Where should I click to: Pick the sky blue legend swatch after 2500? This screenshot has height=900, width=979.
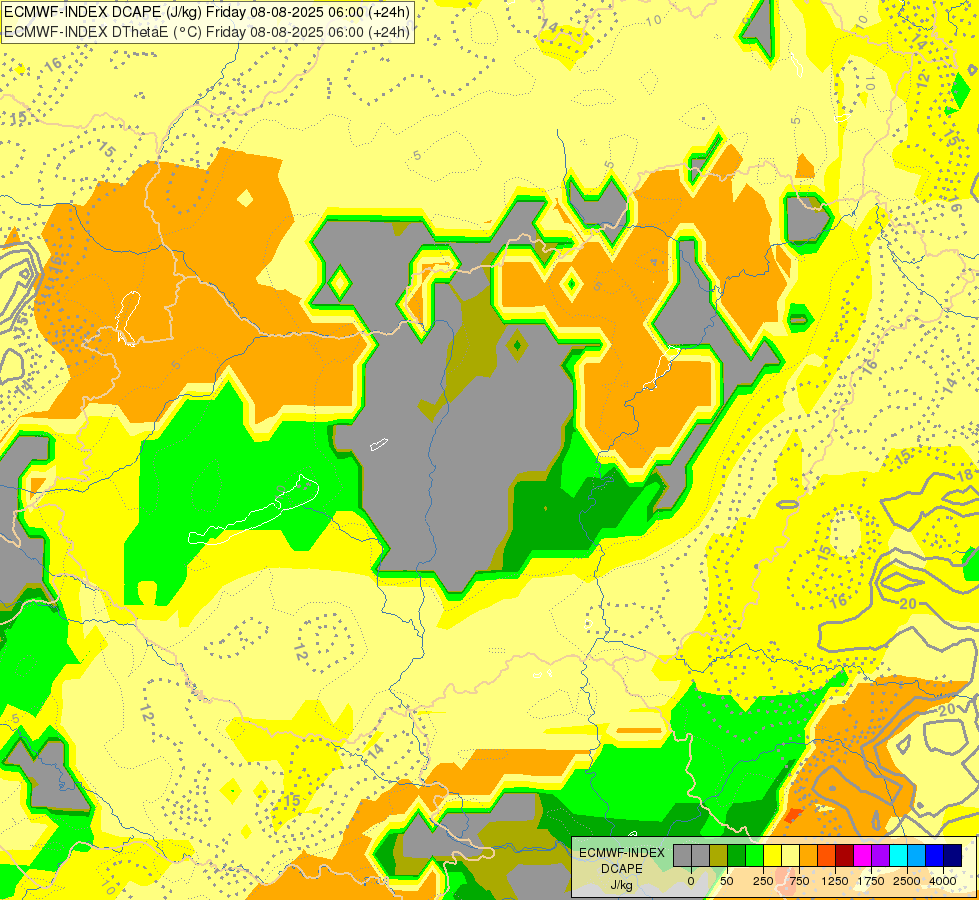917,855
